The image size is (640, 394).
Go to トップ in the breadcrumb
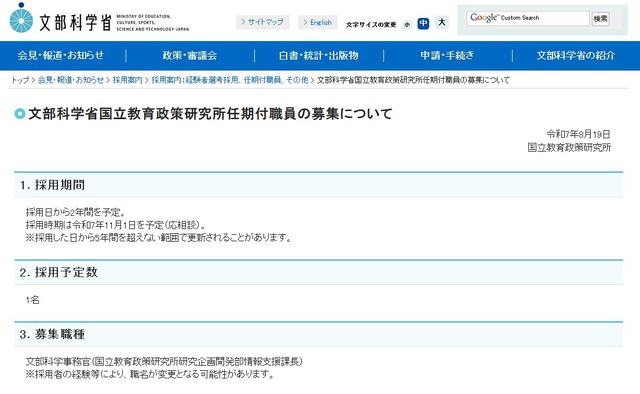[x=20, y=80]
